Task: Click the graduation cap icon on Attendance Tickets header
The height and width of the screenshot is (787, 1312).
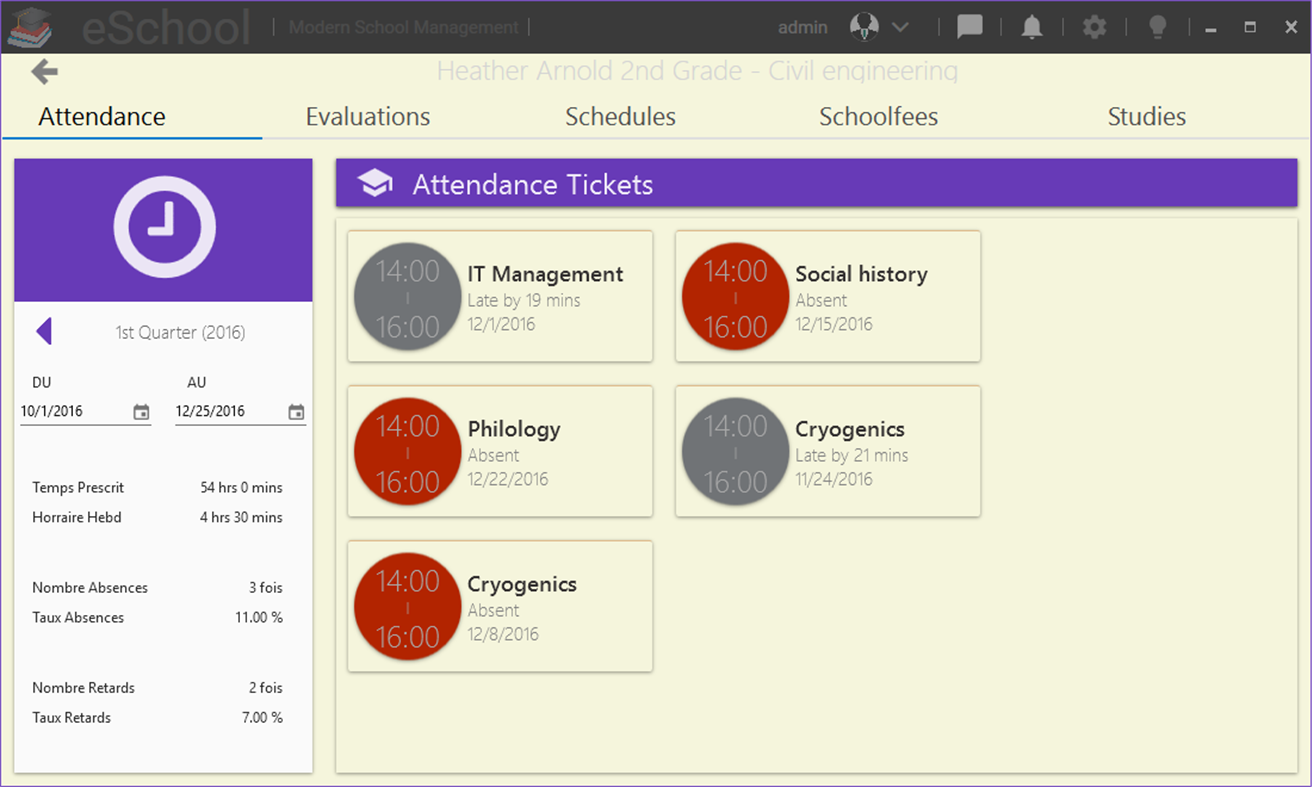Action: tap(375, 183)
